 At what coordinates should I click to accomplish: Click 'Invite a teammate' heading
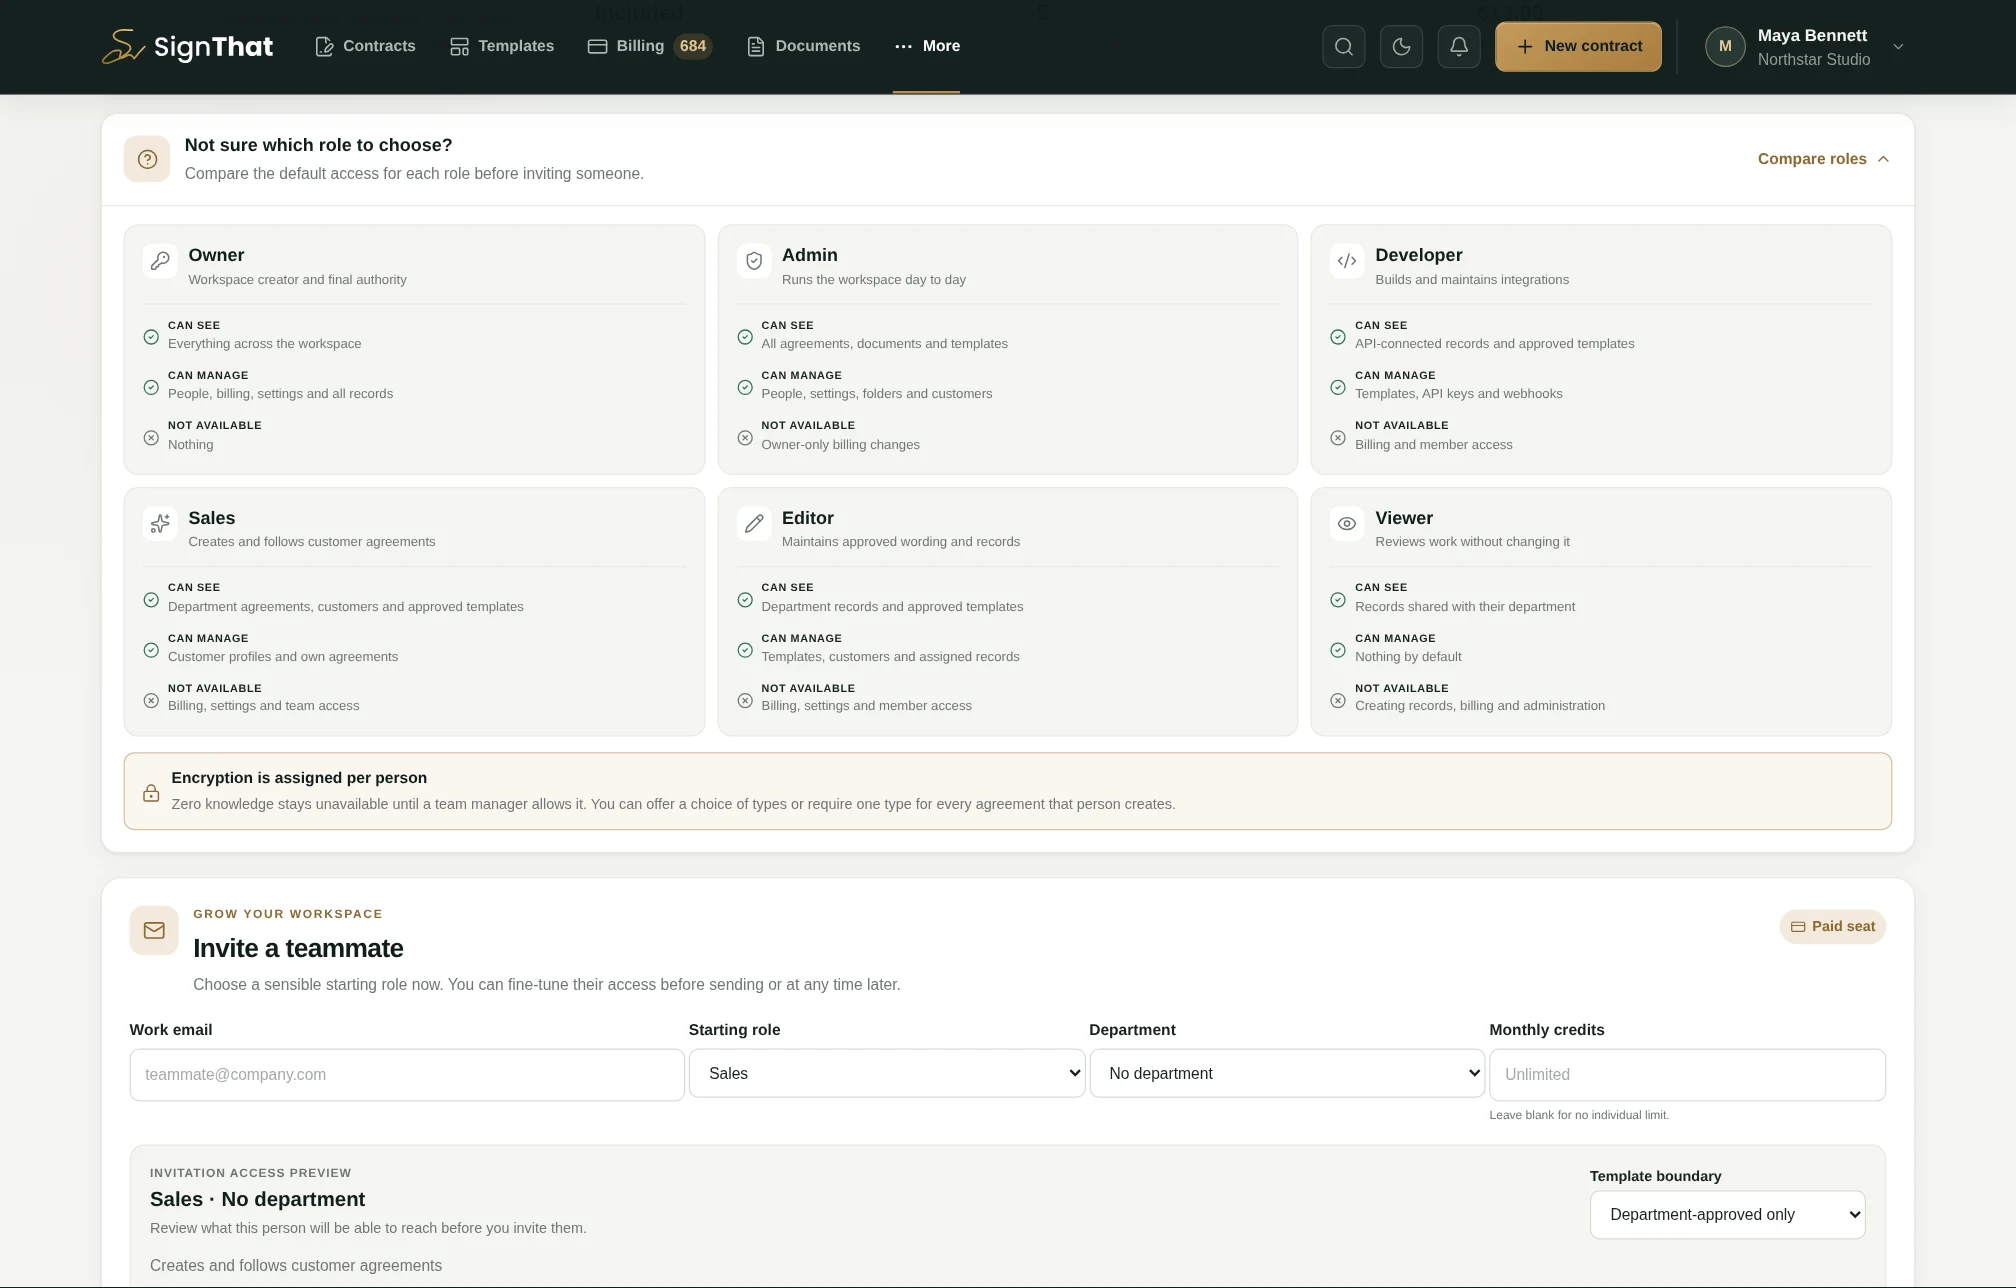[x=298, y=948]
